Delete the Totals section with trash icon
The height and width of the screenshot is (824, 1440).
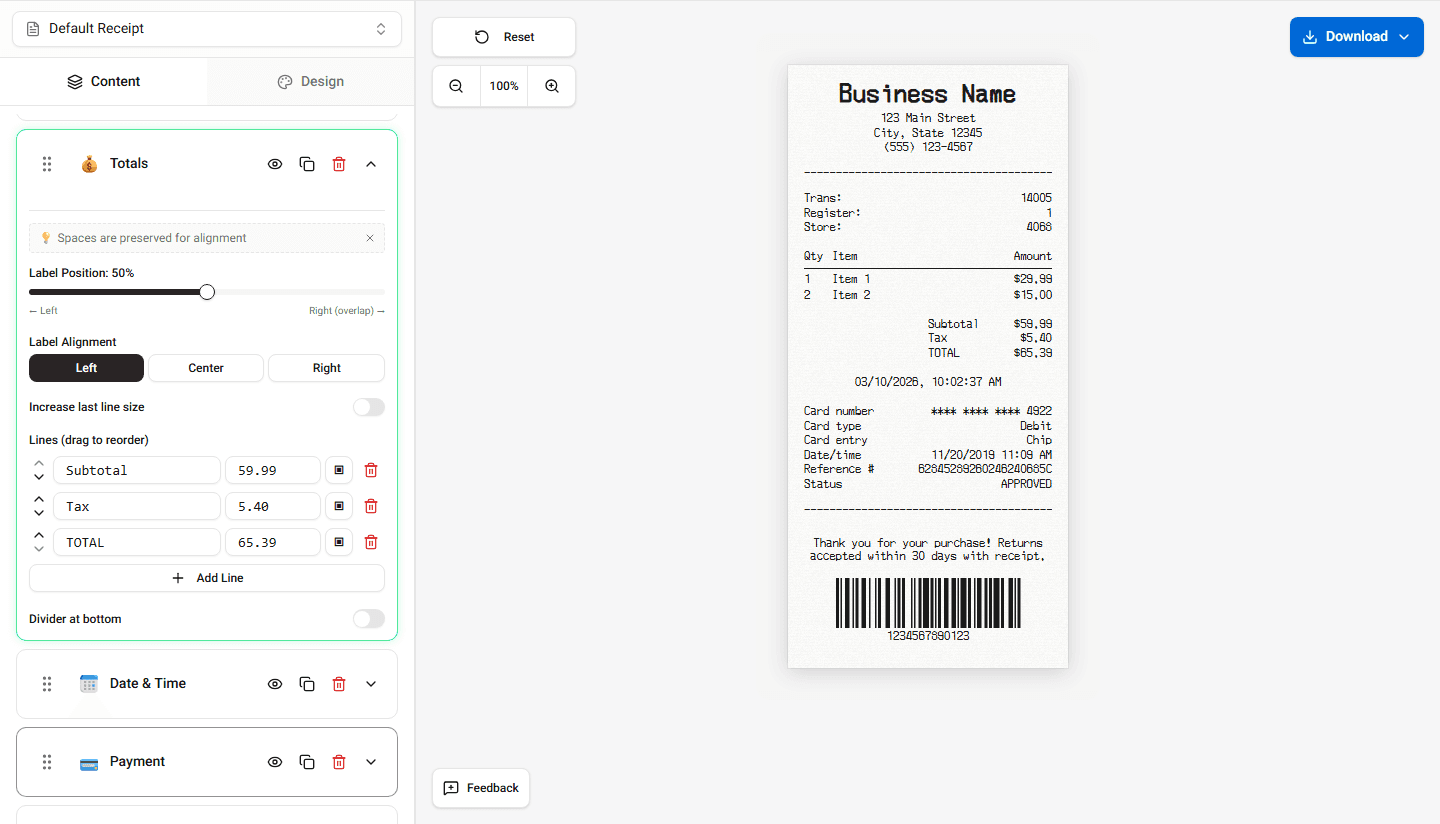[x=339, y=163]
